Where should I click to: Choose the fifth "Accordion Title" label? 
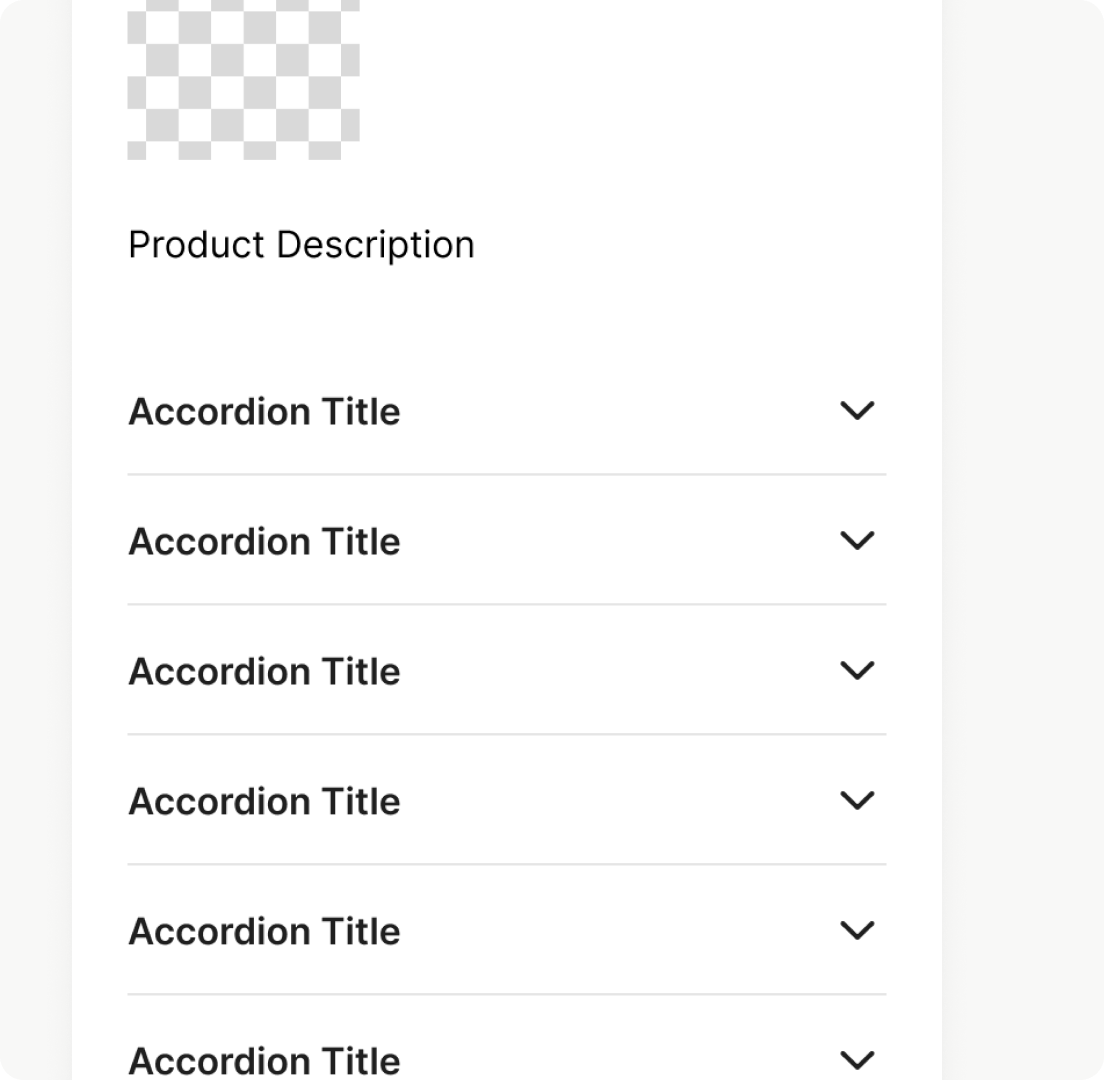[264, 932]
